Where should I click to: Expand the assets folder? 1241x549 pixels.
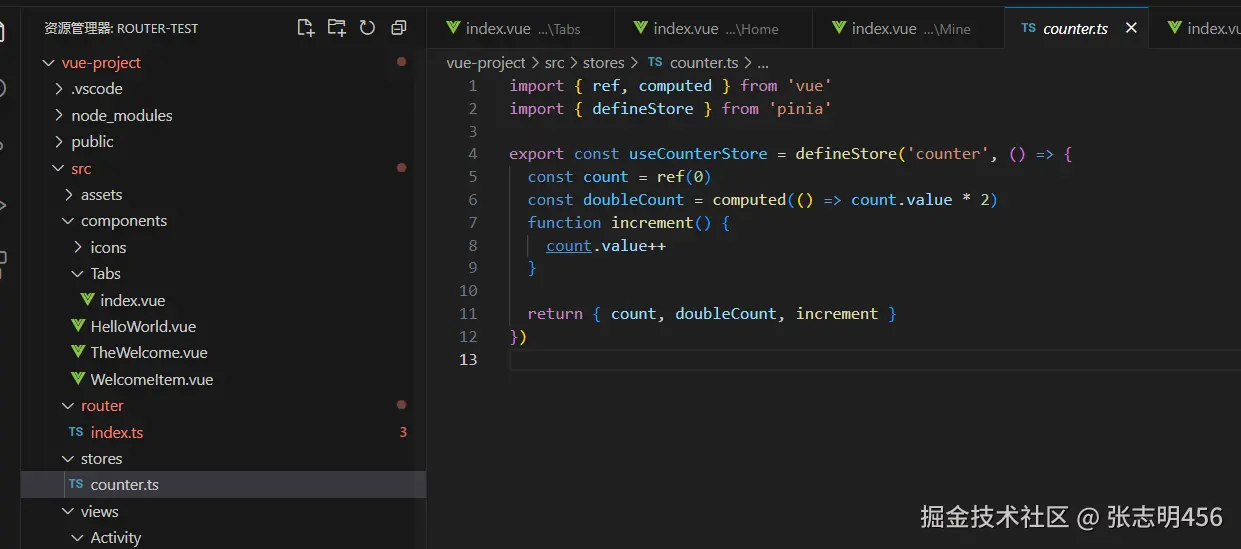pos(69,195)
